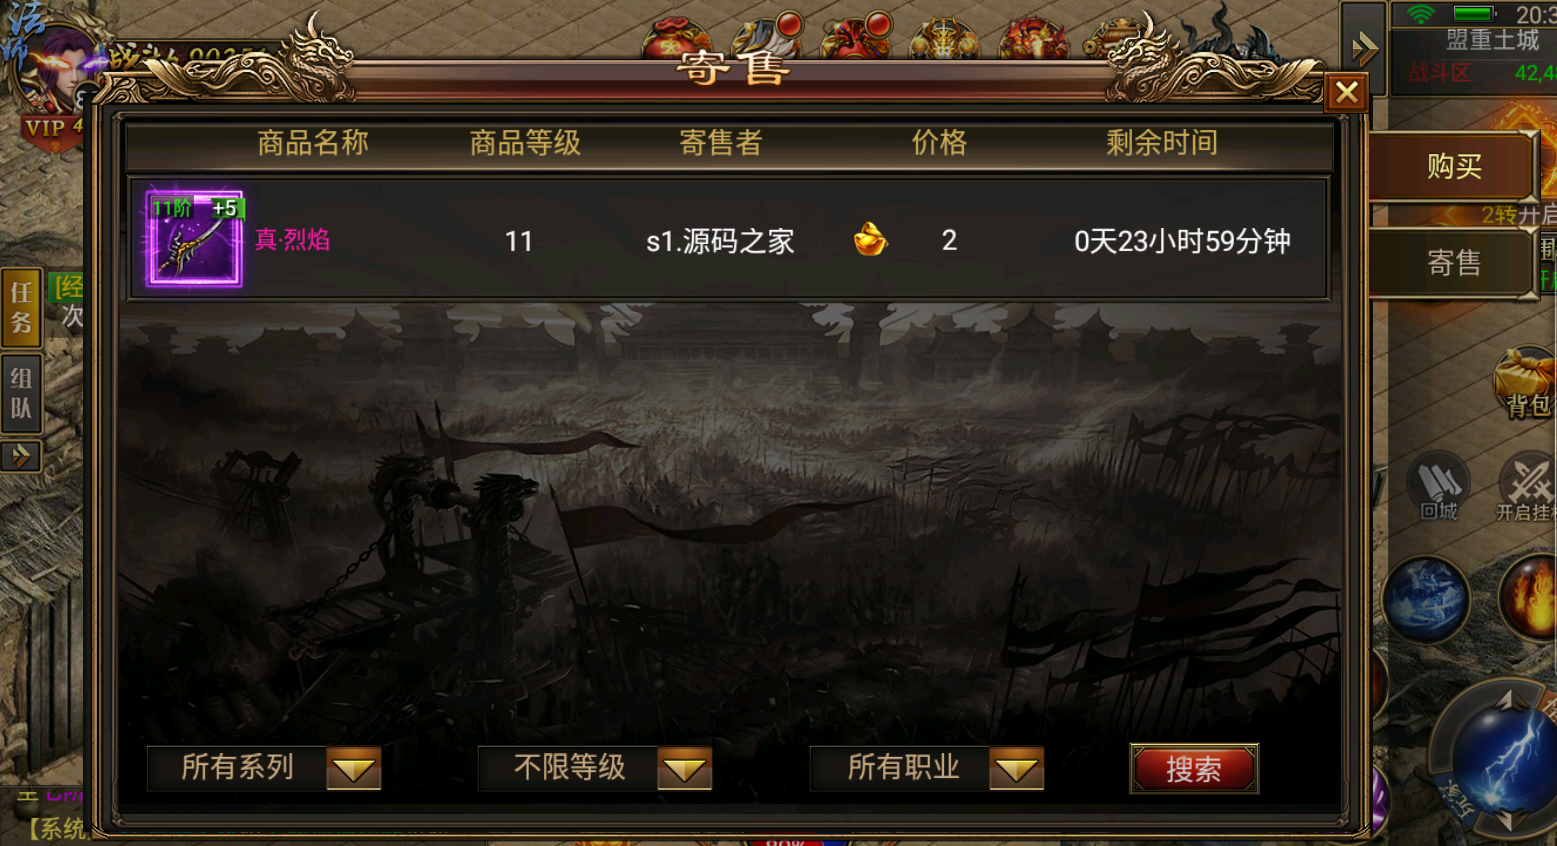Image resolution: width=1557 pixels, height=846 pixels.
Task: Switch to the 购买 buy tab
Action: [x=1453, y=166]
